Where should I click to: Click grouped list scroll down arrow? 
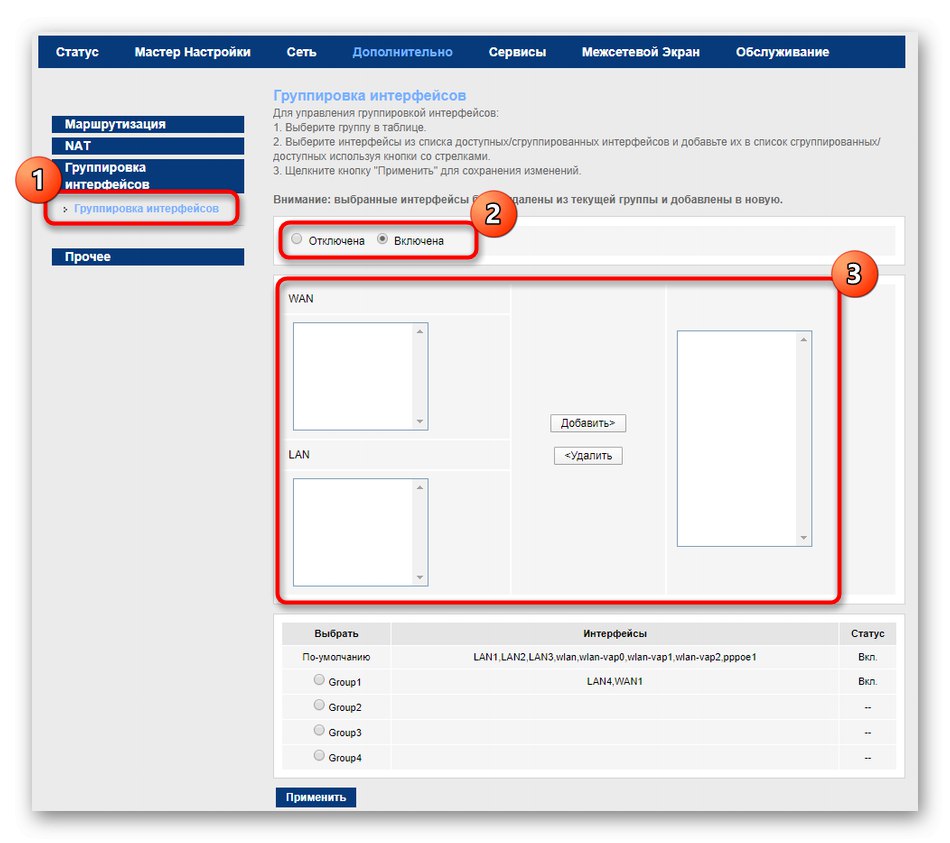(x=803, y=538)
